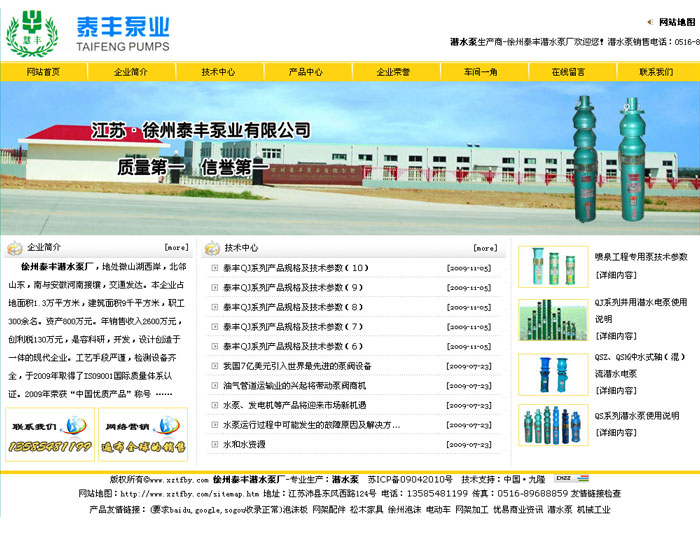Open 松木家具 friendly link in footer
This screenshot has height=560, width=700.
(366, 510)
